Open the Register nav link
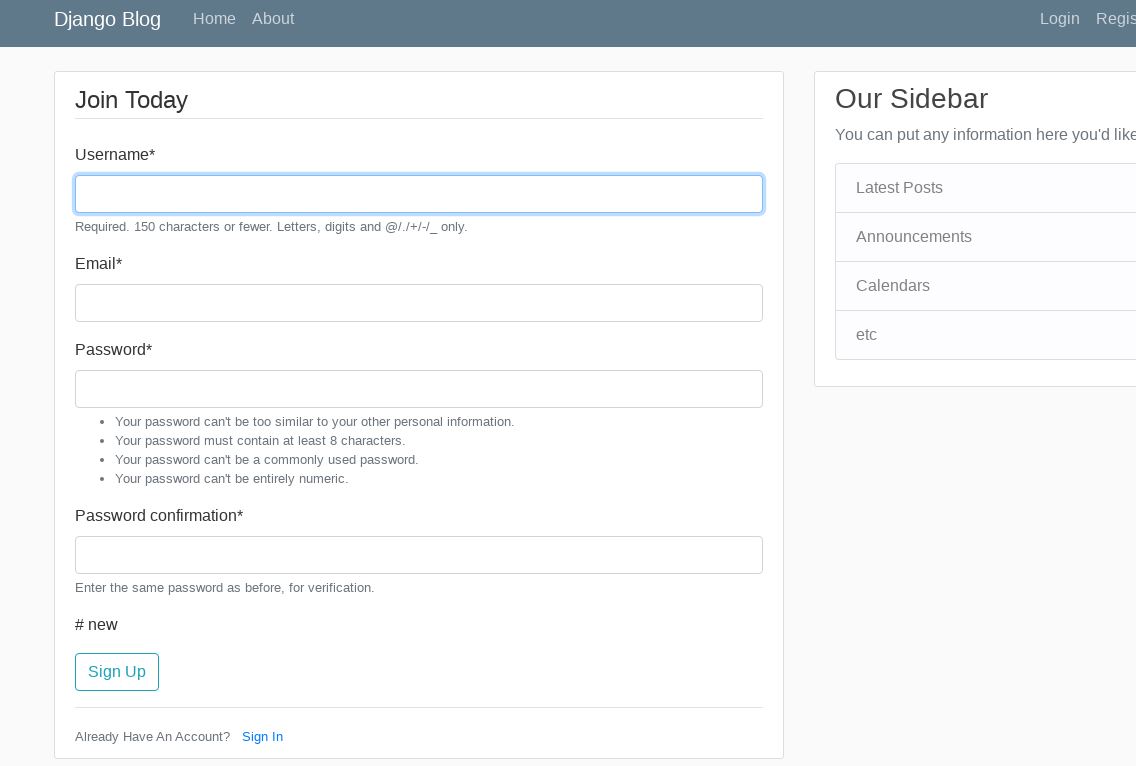Viewport: 1136px width, 766px height. pos(1116,19)
